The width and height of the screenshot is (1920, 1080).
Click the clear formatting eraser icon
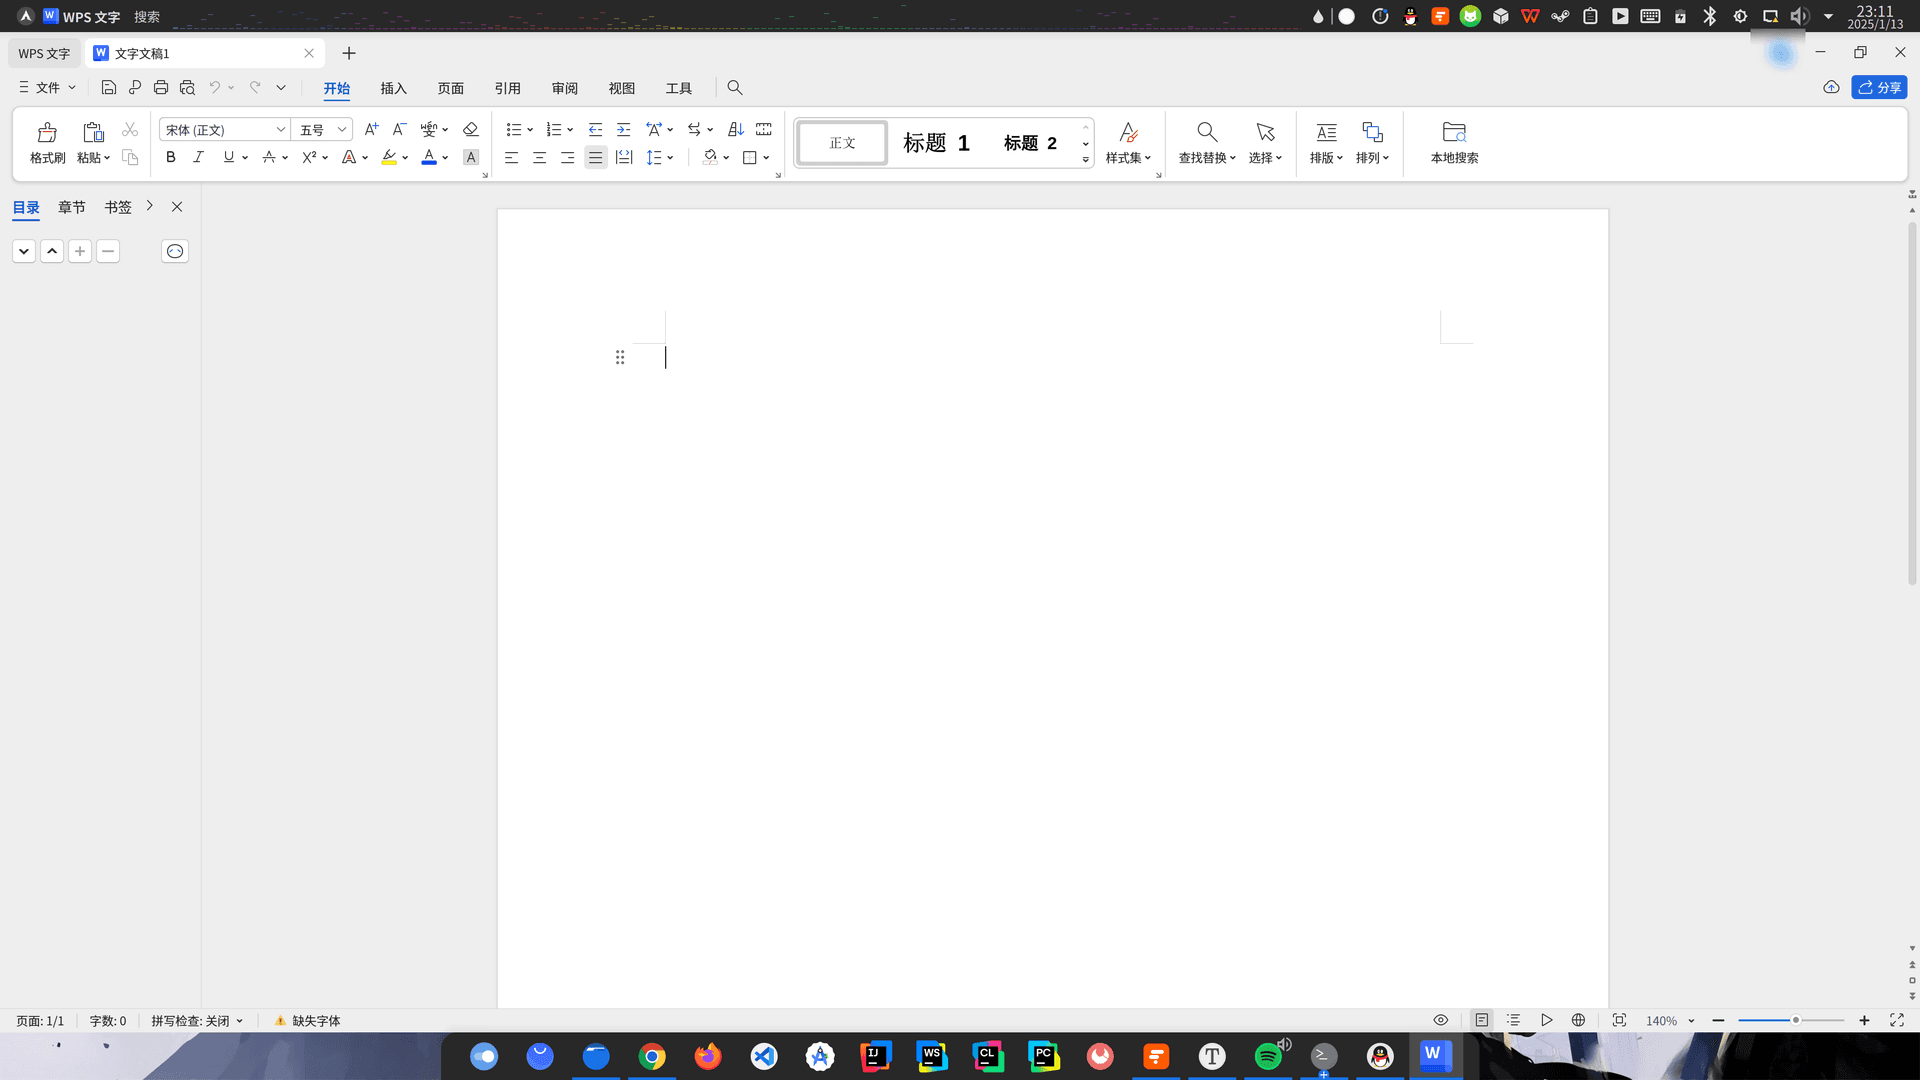click(470, 129)
